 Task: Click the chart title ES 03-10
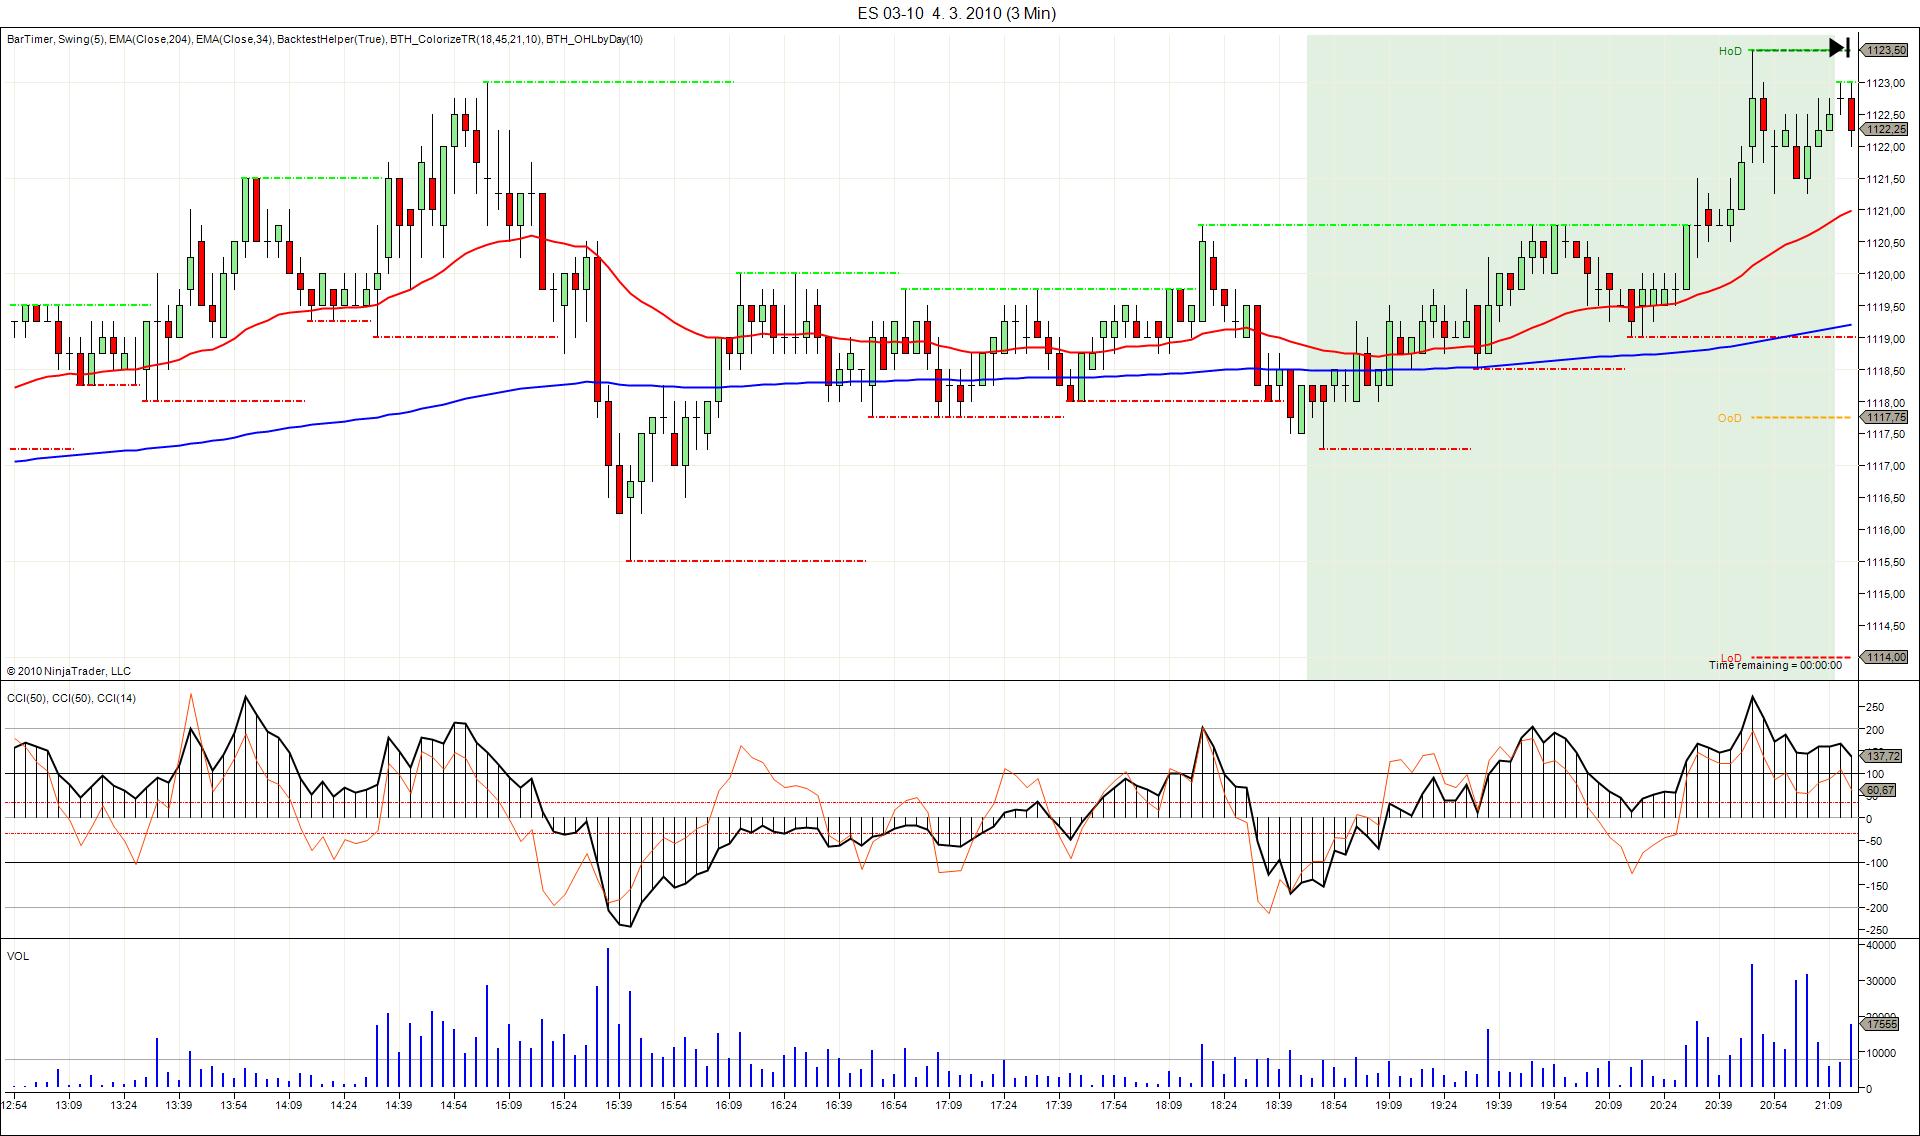click(x=957, y=13)
